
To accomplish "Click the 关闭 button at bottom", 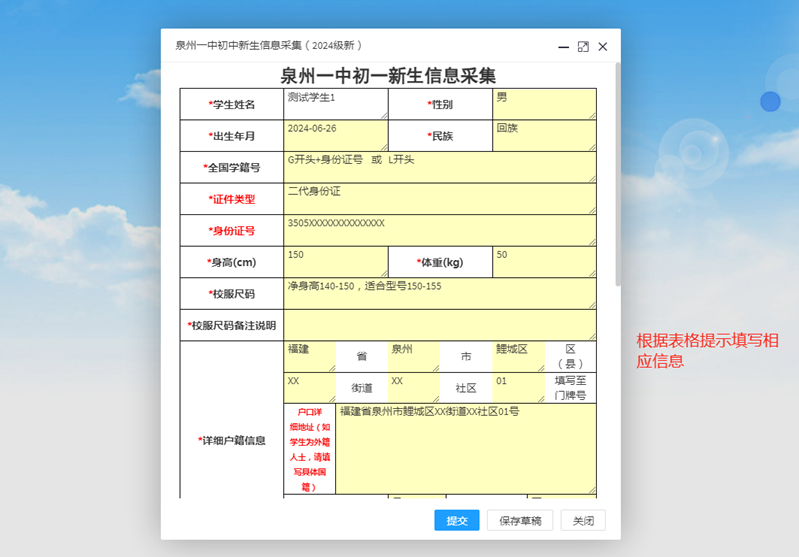I will pyautogui.click(x=583, y=520).
